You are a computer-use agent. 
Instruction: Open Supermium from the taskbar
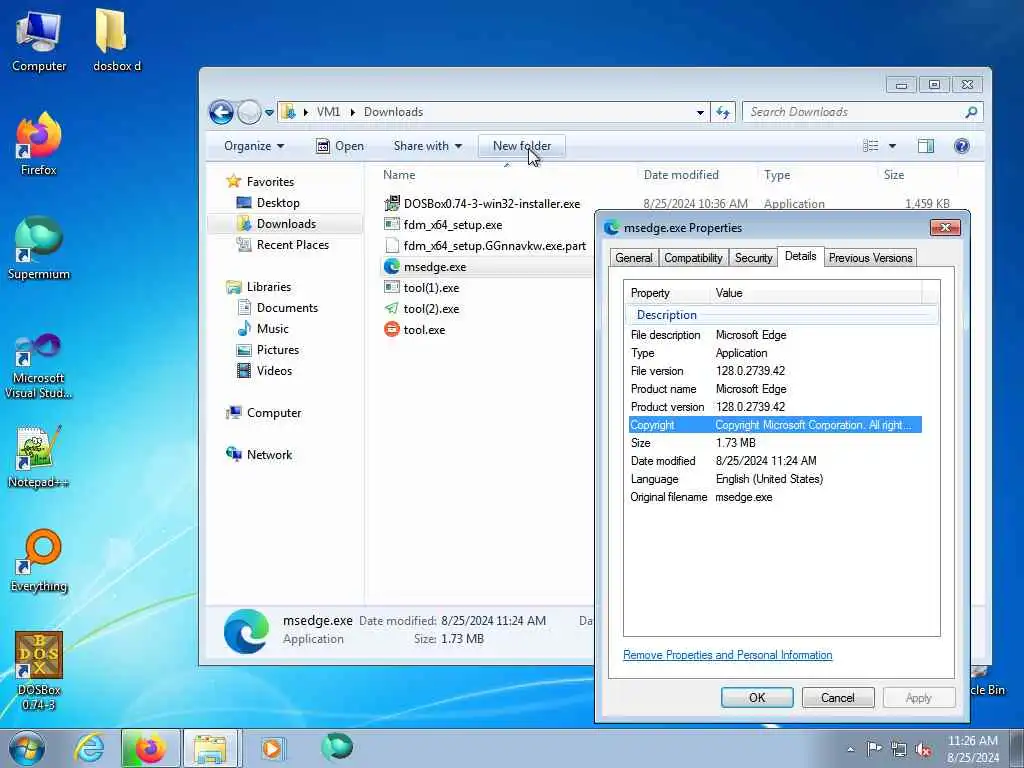(337, 747)
